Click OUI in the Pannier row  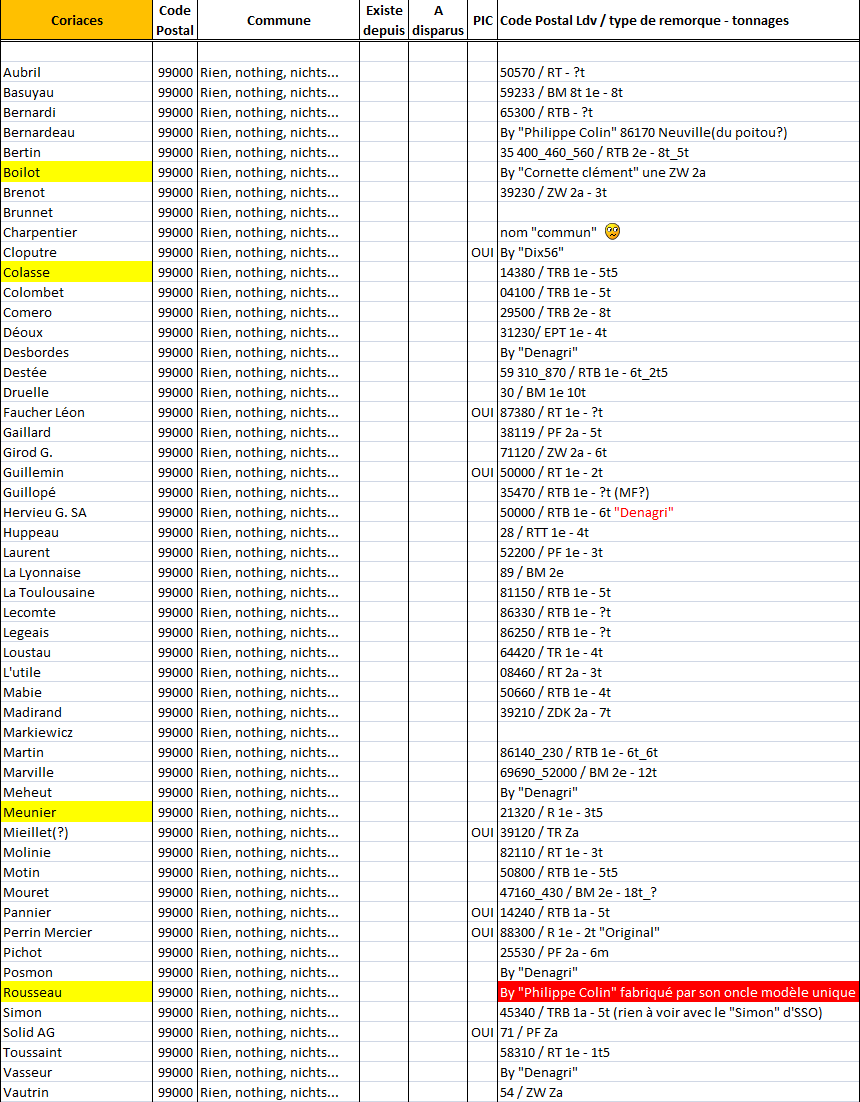click(x=483, y=912)
